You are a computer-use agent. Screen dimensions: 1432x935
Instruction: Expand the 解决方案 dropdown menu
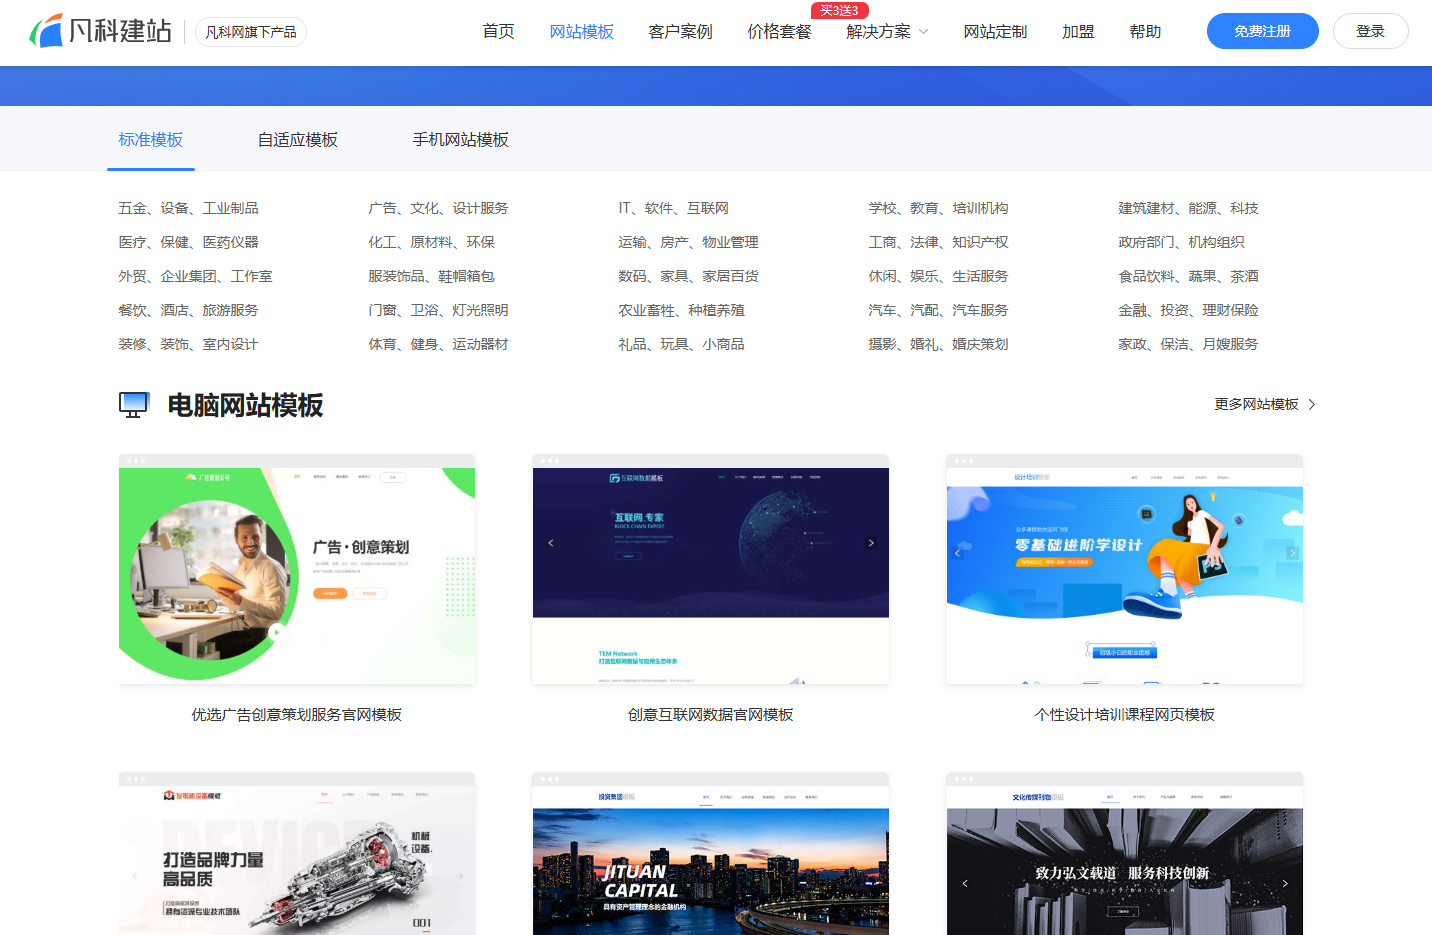coord(887,32)
